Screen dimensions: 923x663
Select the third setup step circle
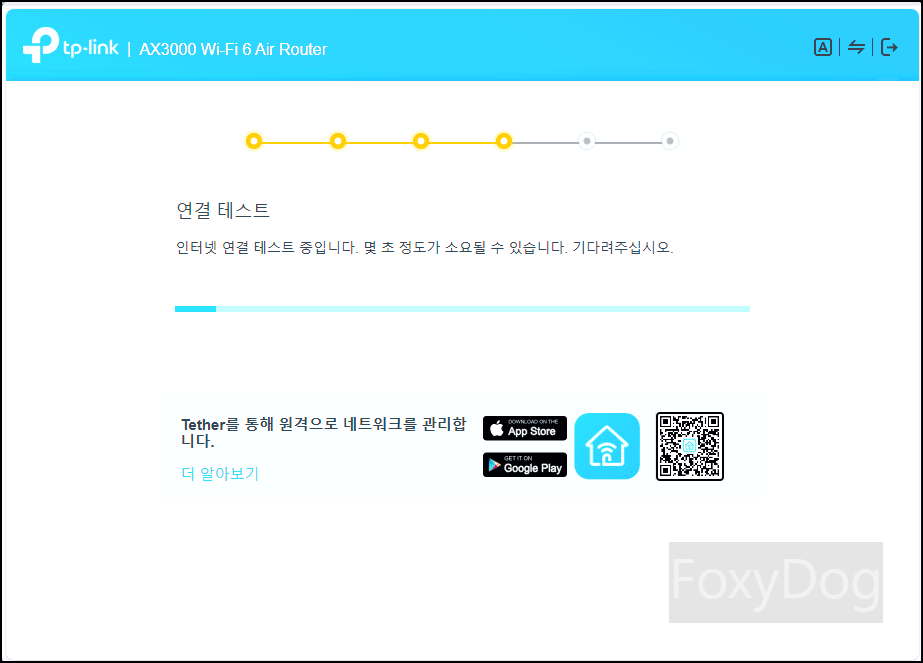(420, 141)
